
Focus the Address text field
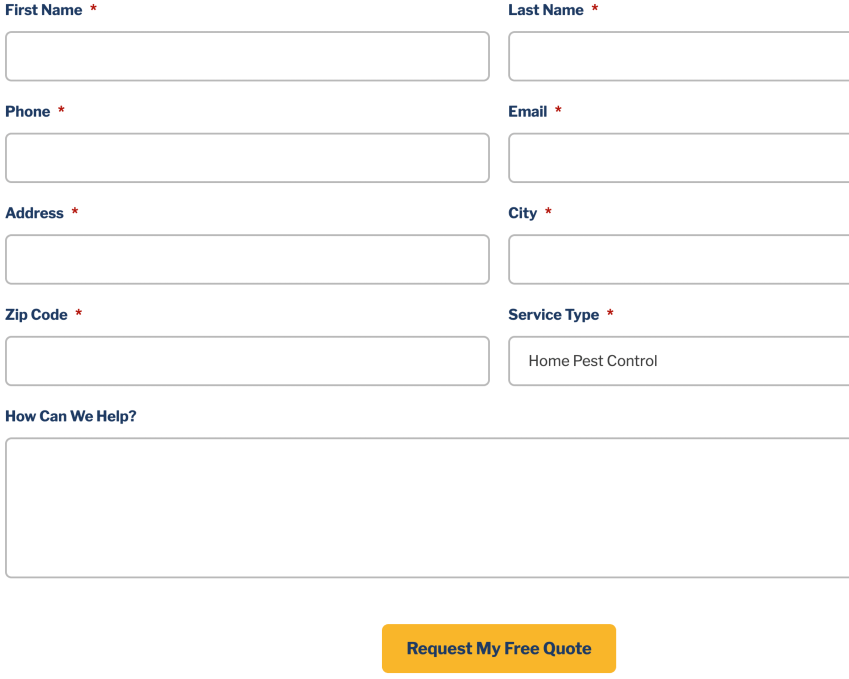[247, 260]
